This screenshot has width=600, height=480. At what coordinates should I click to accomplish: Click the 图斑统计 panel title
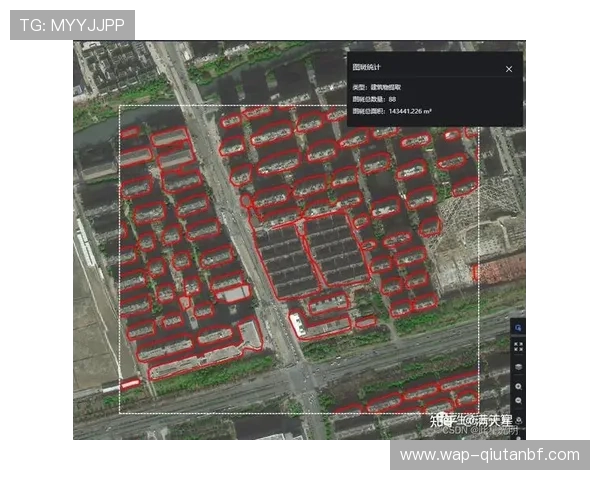(x=366, y=68)
